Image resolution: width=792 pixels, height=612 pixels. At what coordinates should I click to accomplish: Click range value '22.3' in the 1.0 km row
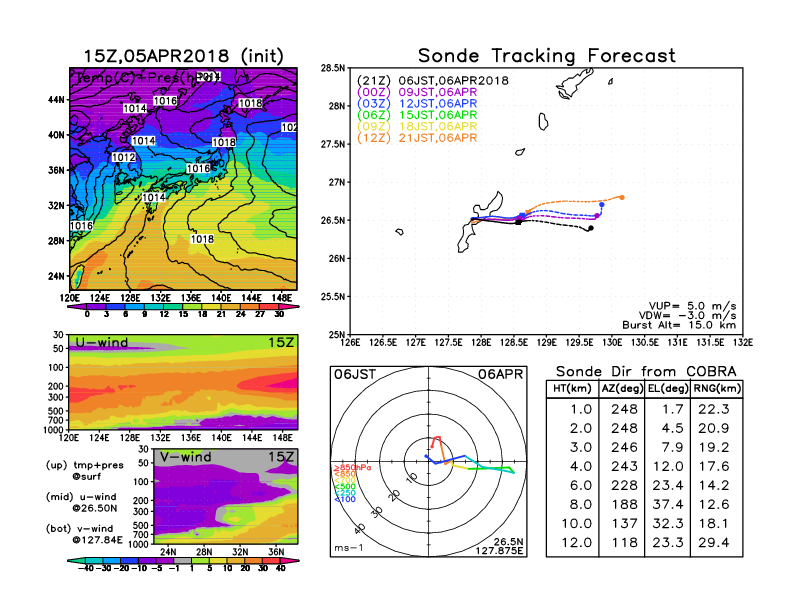pos(714,409)
